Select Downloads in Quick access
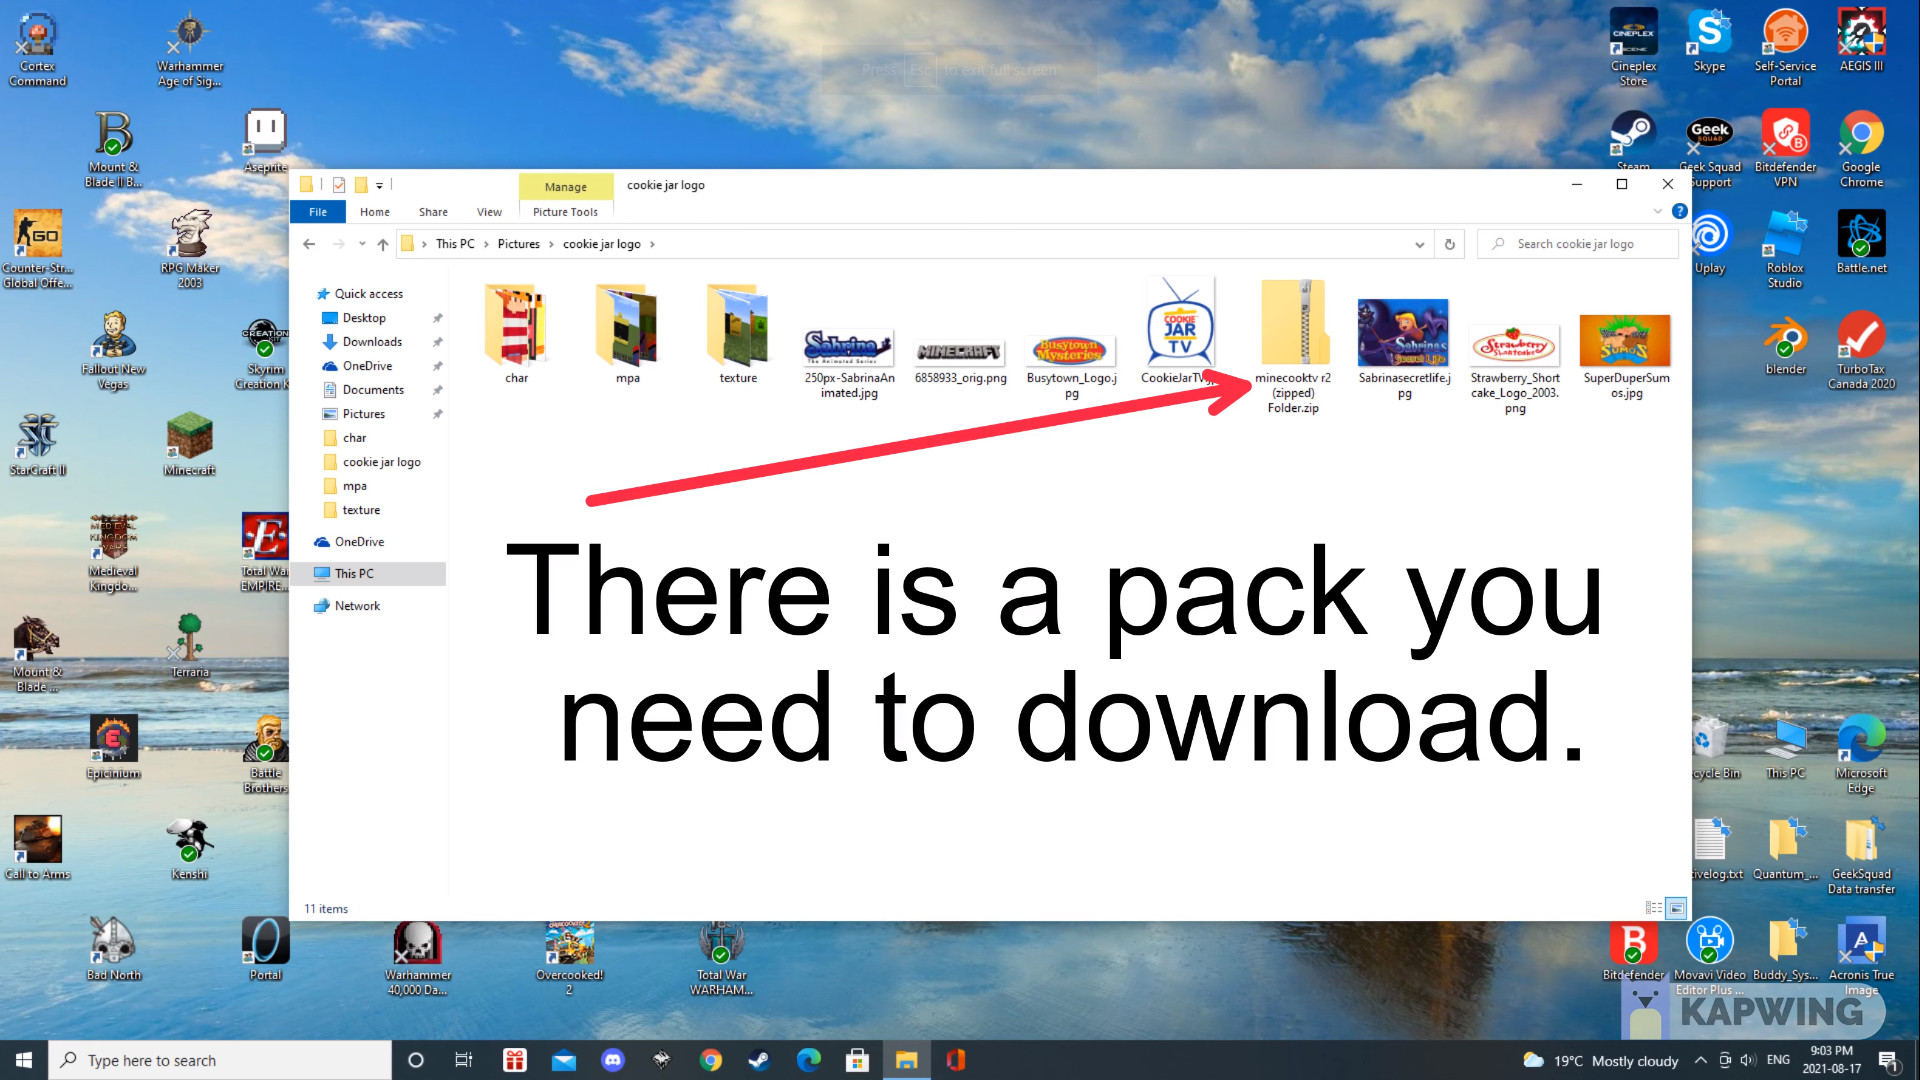1920x1080 pixels. [372, 342]
